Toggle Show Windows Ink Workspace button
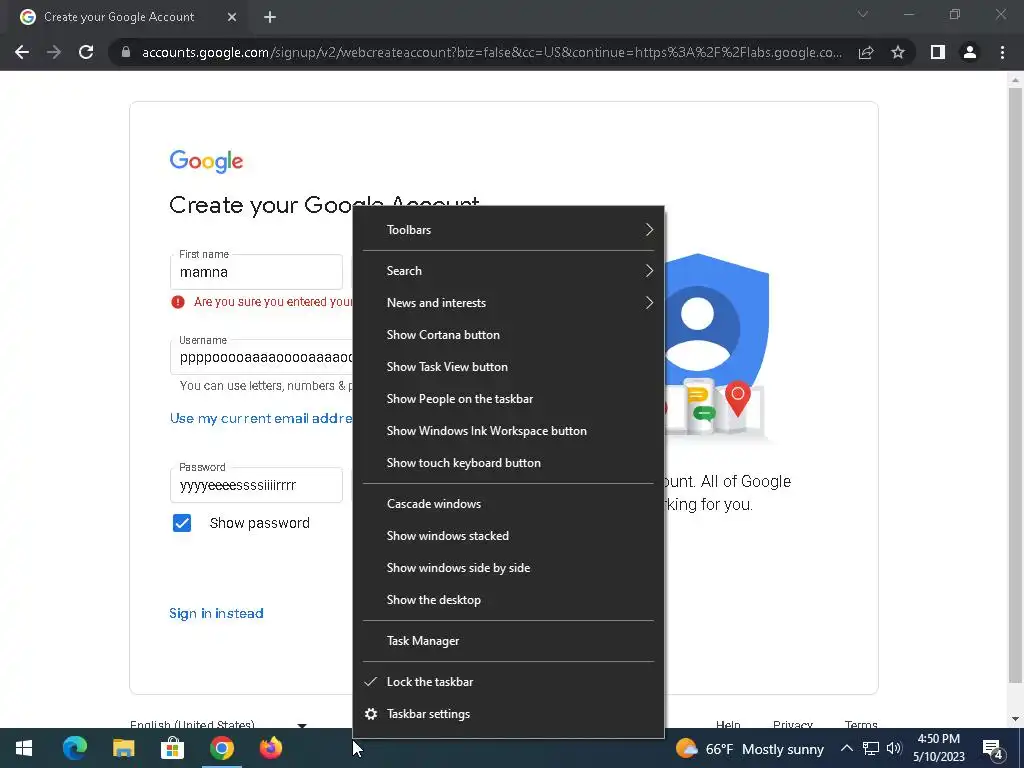This screenshot has height=768, width=1024. [508, 431]
